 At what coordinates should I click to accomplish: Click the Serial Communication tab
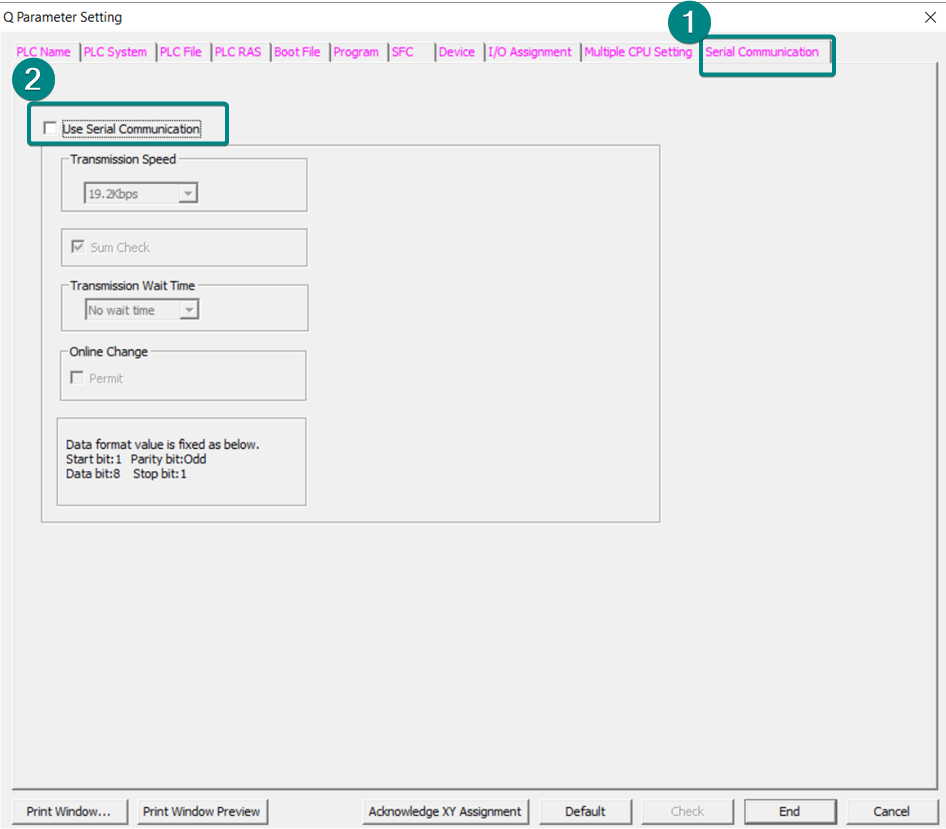(762, 52)
